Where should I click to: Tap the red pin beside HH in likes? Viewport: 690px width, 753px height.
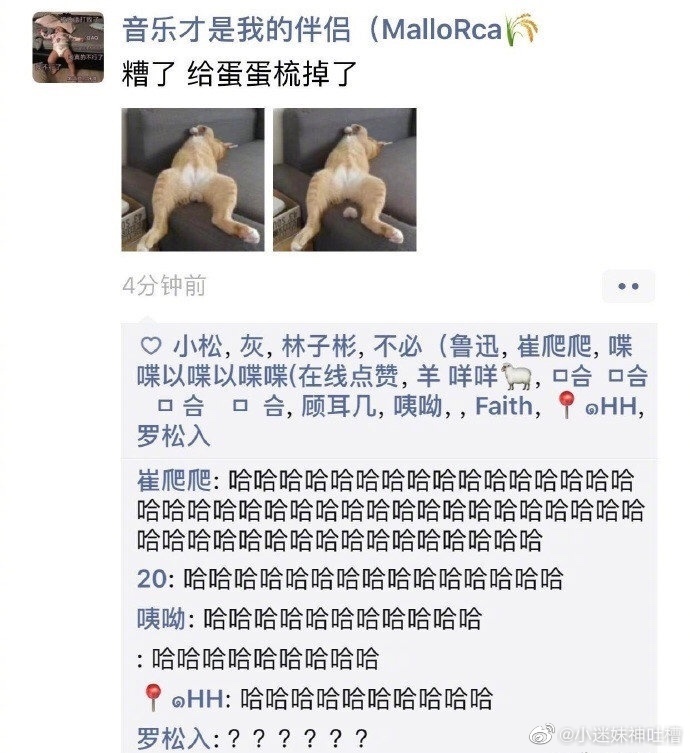click(x=567, y=404)
